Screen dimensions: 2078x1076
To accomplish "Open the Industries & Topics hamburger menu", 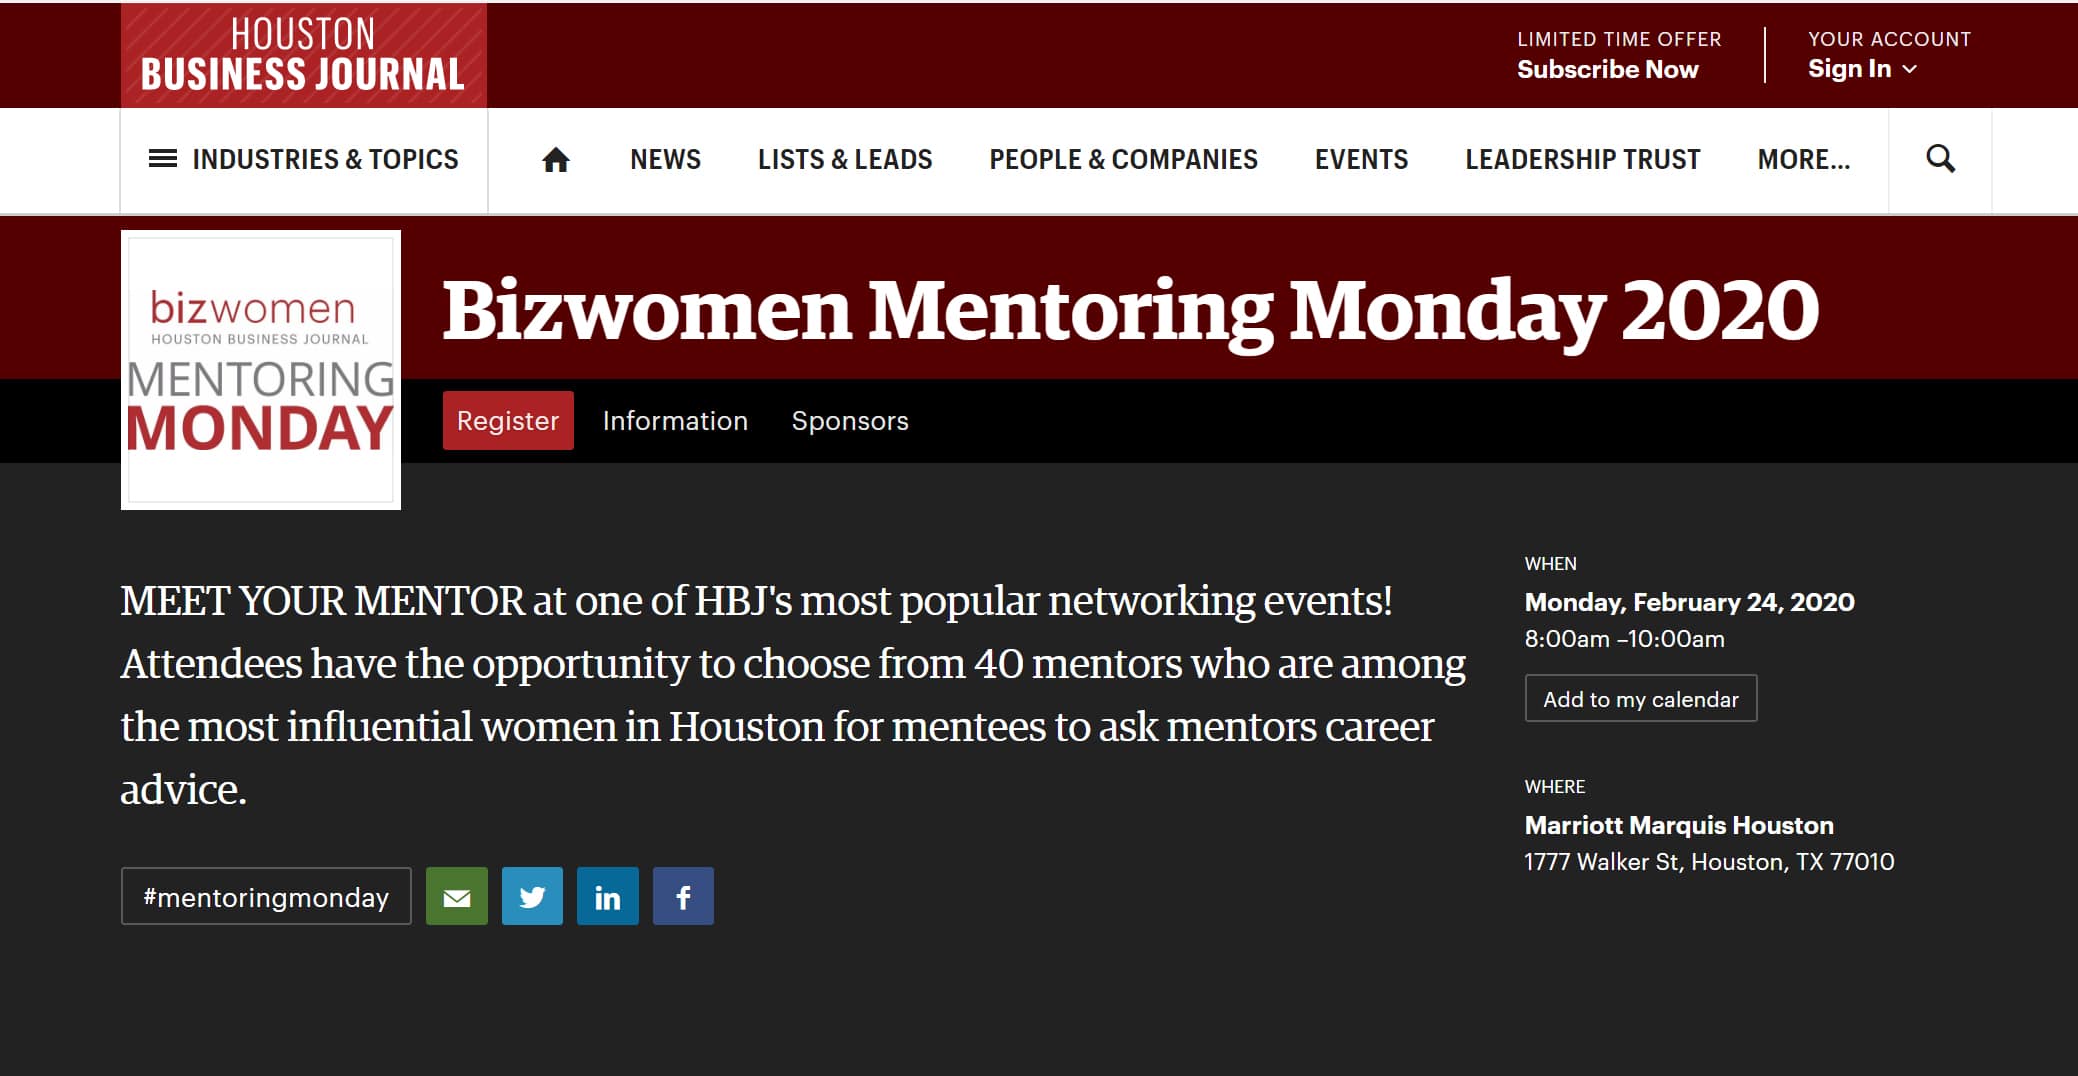I will pos(304,160).
